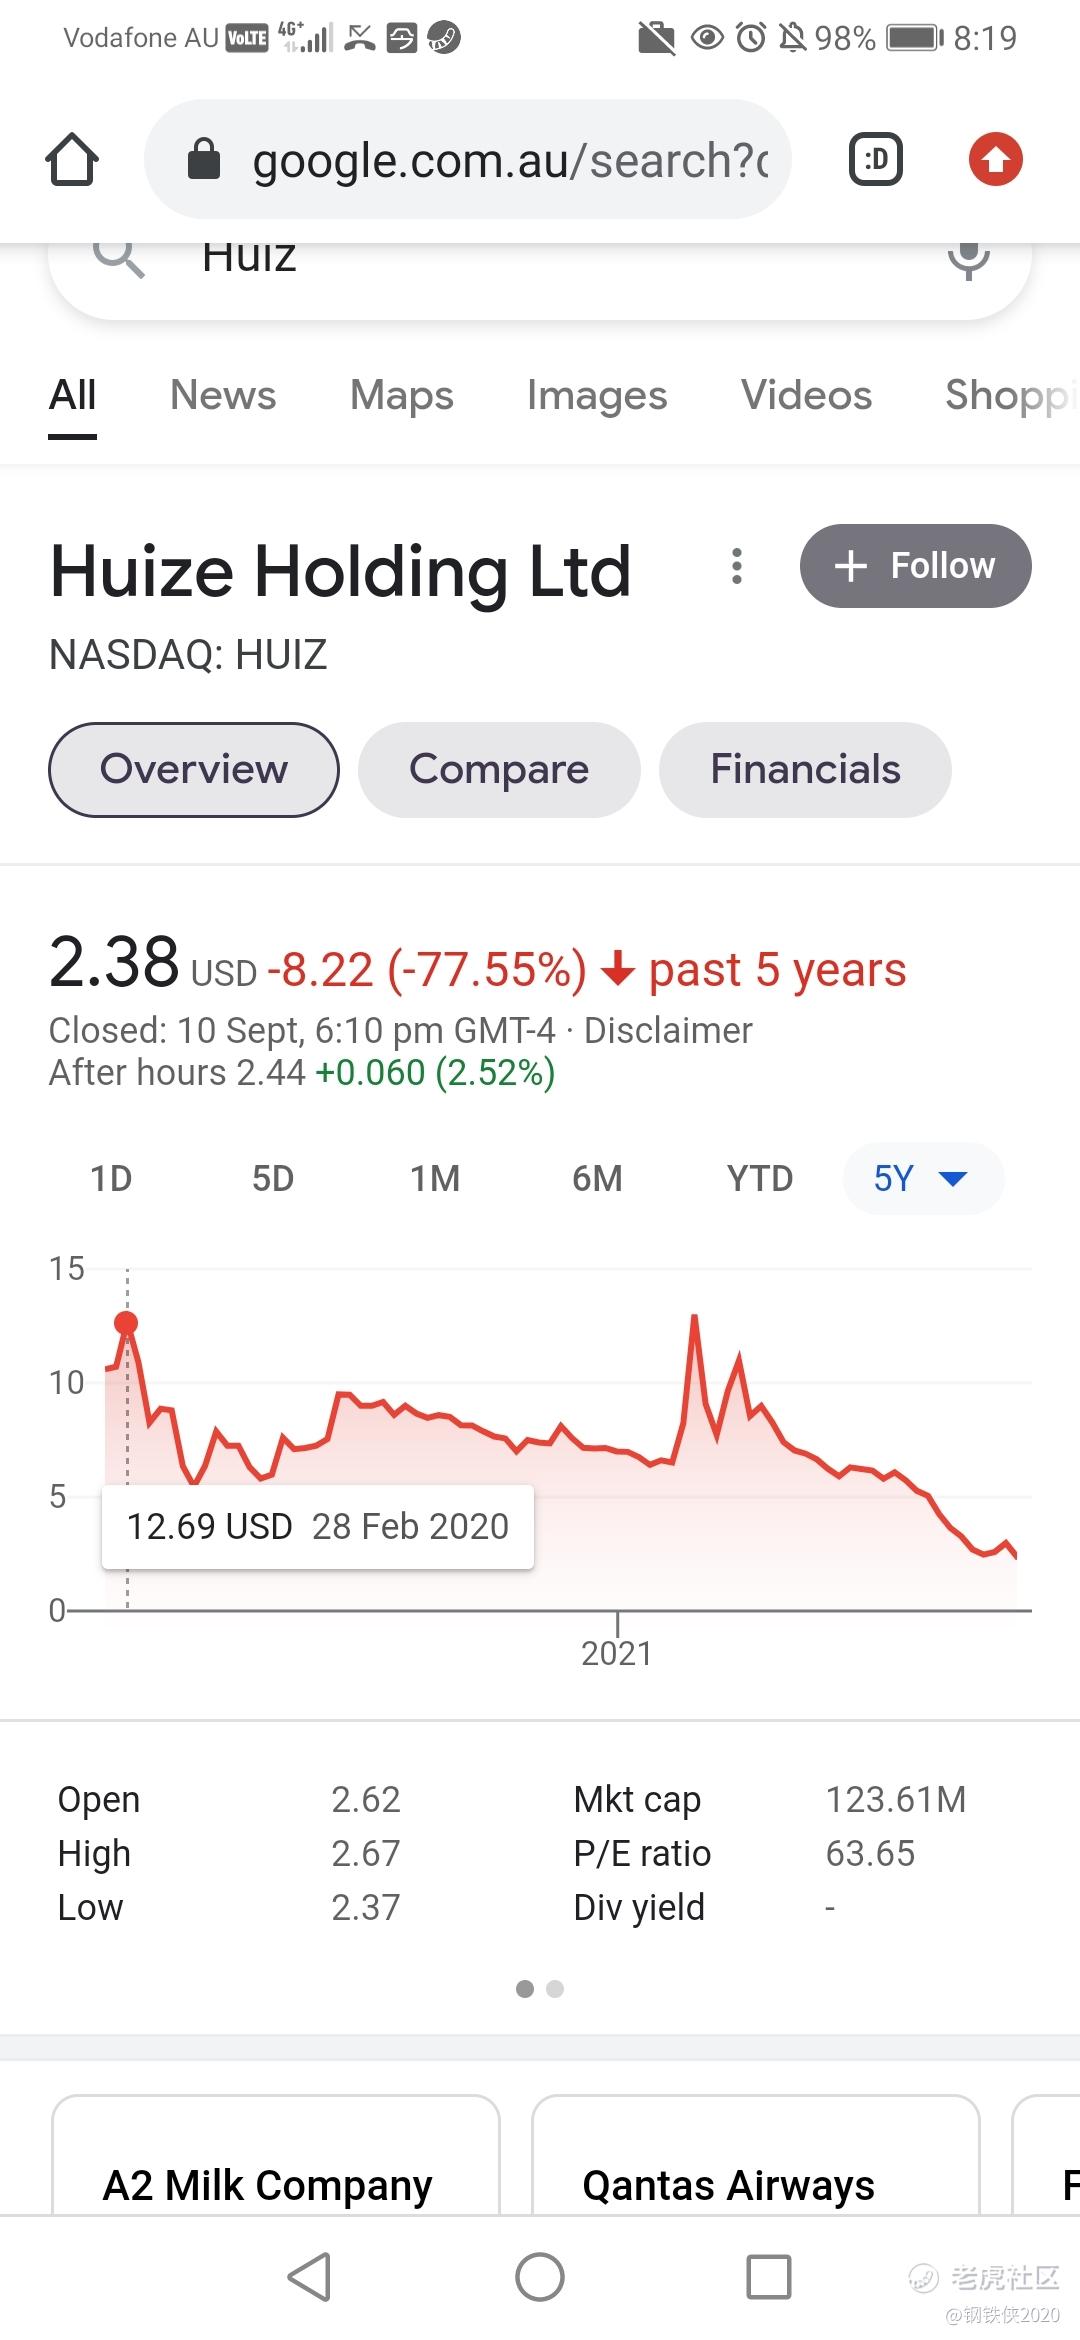Select the 1D chart range

point(111,1179)
